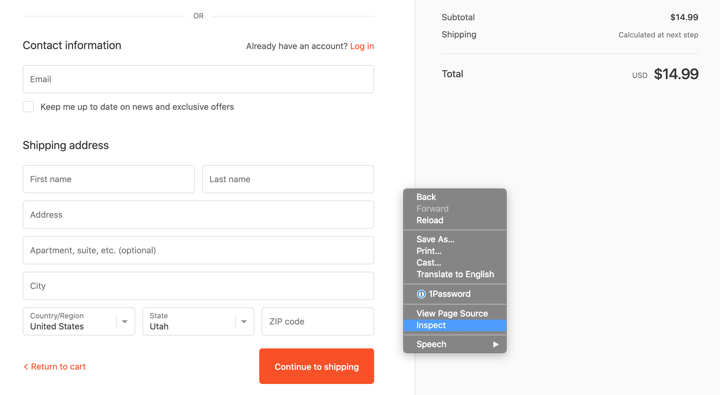Click 'Calculated at next step' text
Image resolution: width=720 pixels, height=395 pixels.
pyautogui.click(x=658, y=35)
